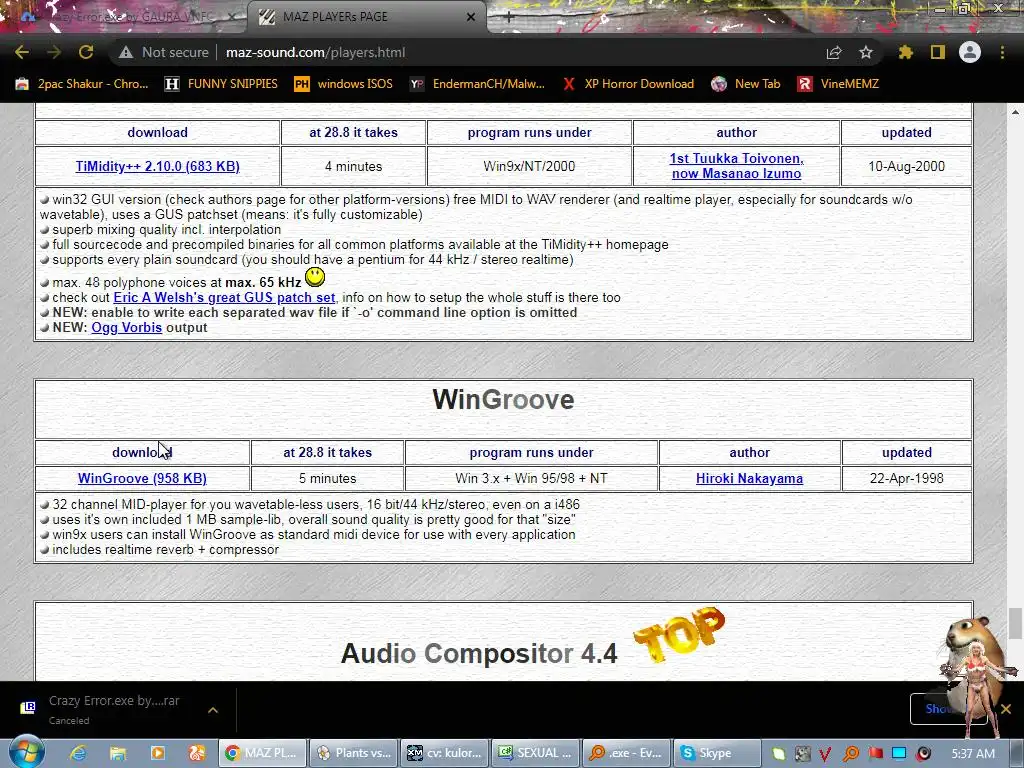Open the Chrome profile avatar
Viewport: 1024px width, 768px height.
pos(970,52)
